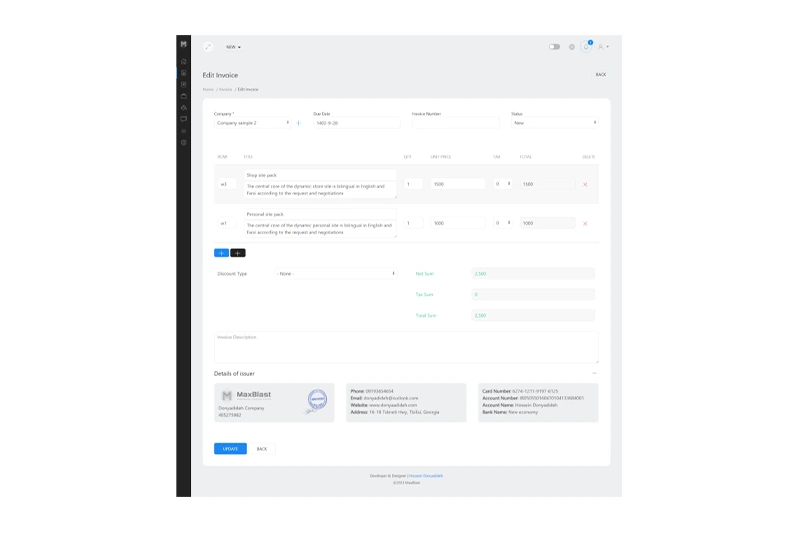Open the NEW menu in top bar
This screenshot has height=533, width=800.
pos(233,47)
